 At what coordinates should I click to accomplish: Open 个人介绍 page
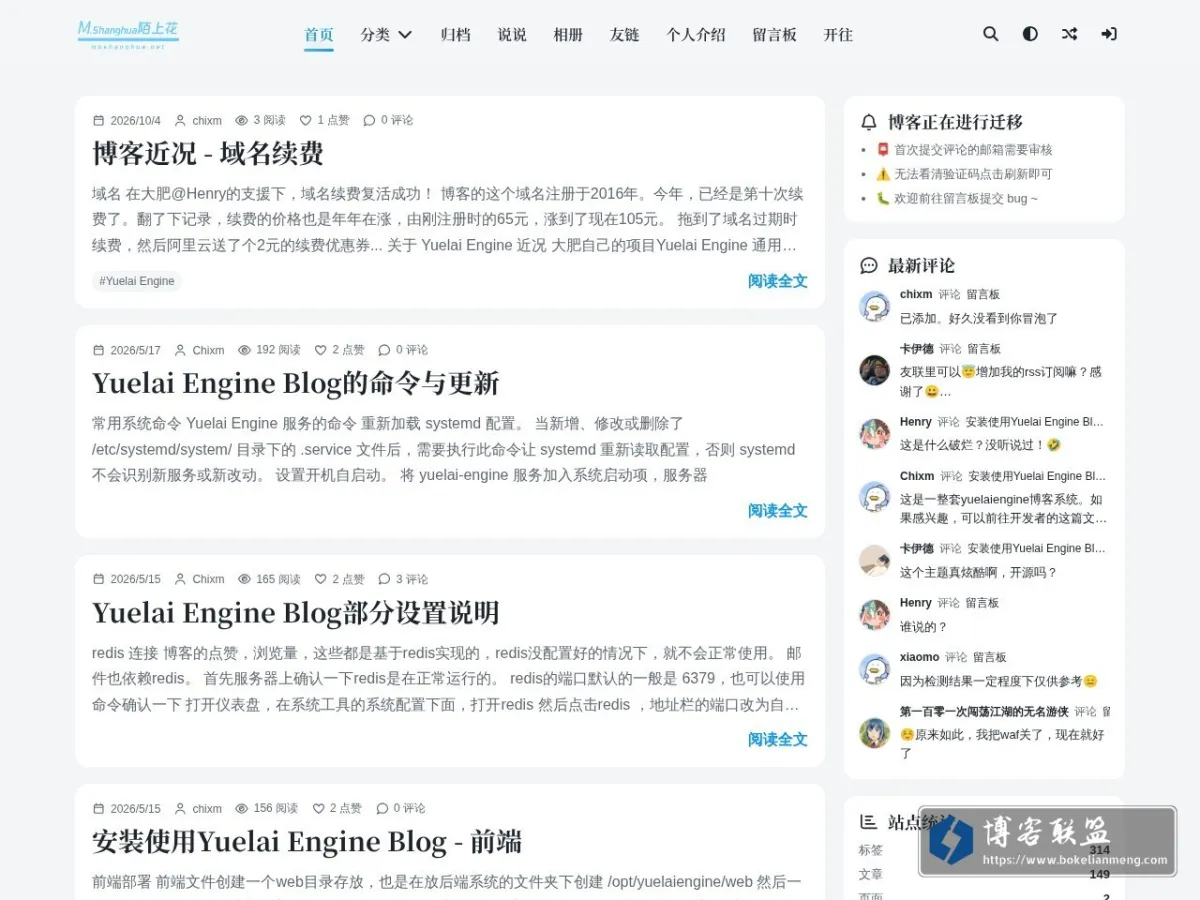[696, 34]
